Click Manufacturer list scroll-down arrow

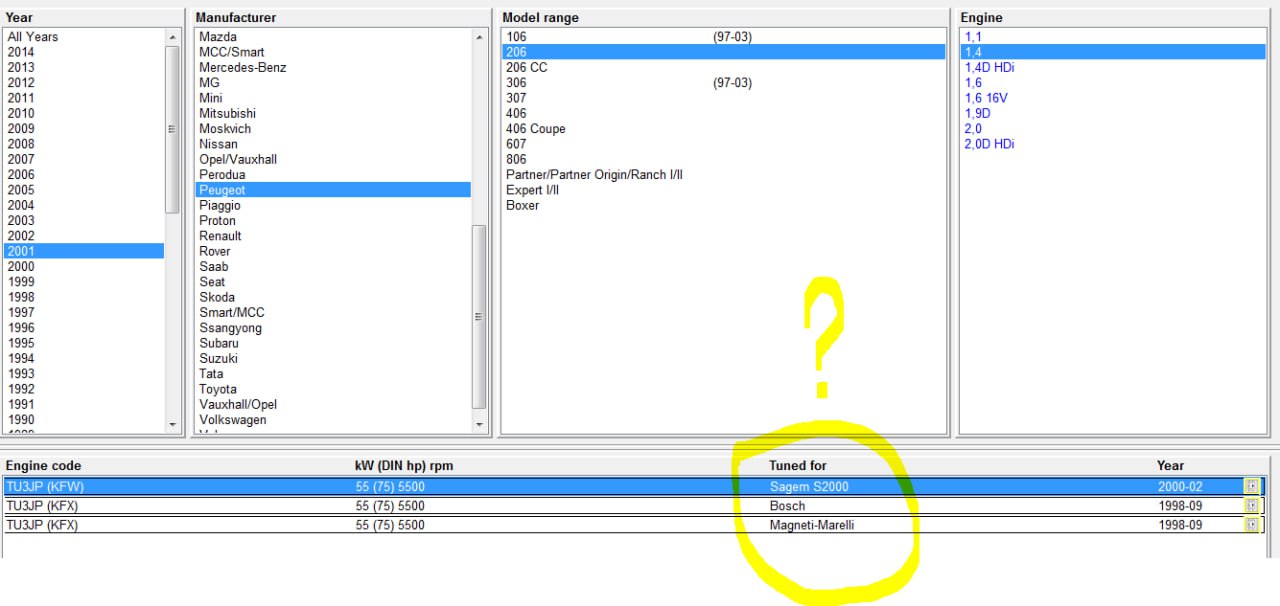pos(479,425)
